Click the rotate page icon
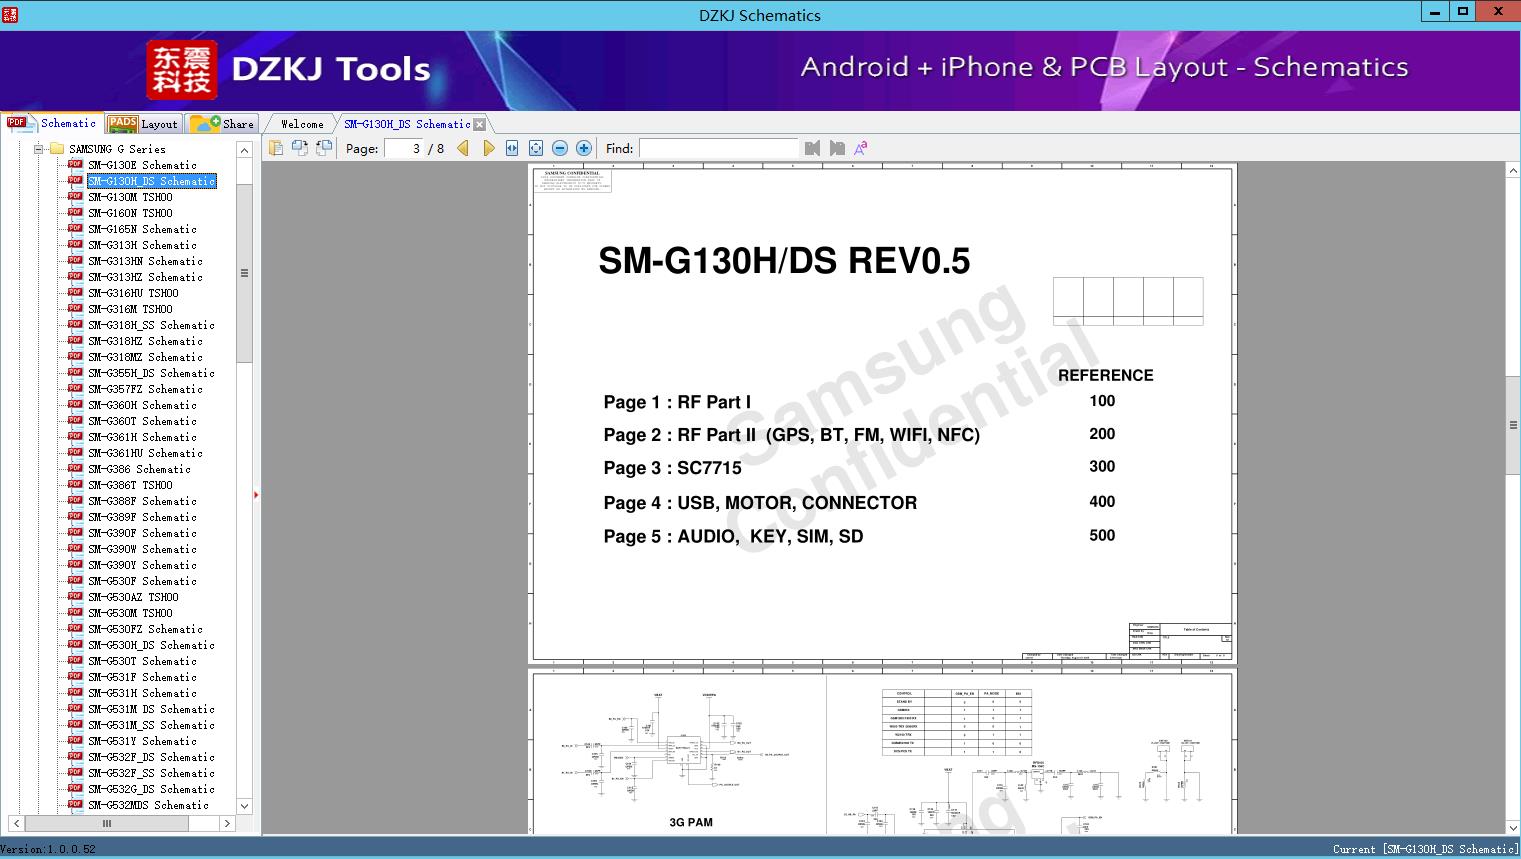The width and height of the screenshot is (1521, 859). (299, 147)
